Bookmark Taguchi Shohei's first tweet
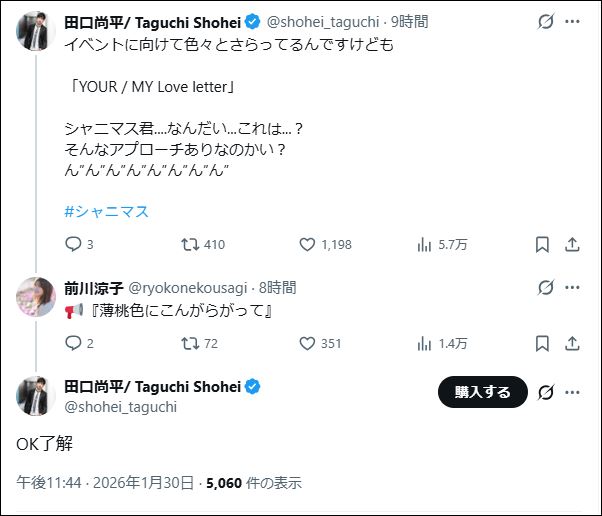 coord(542,244)
